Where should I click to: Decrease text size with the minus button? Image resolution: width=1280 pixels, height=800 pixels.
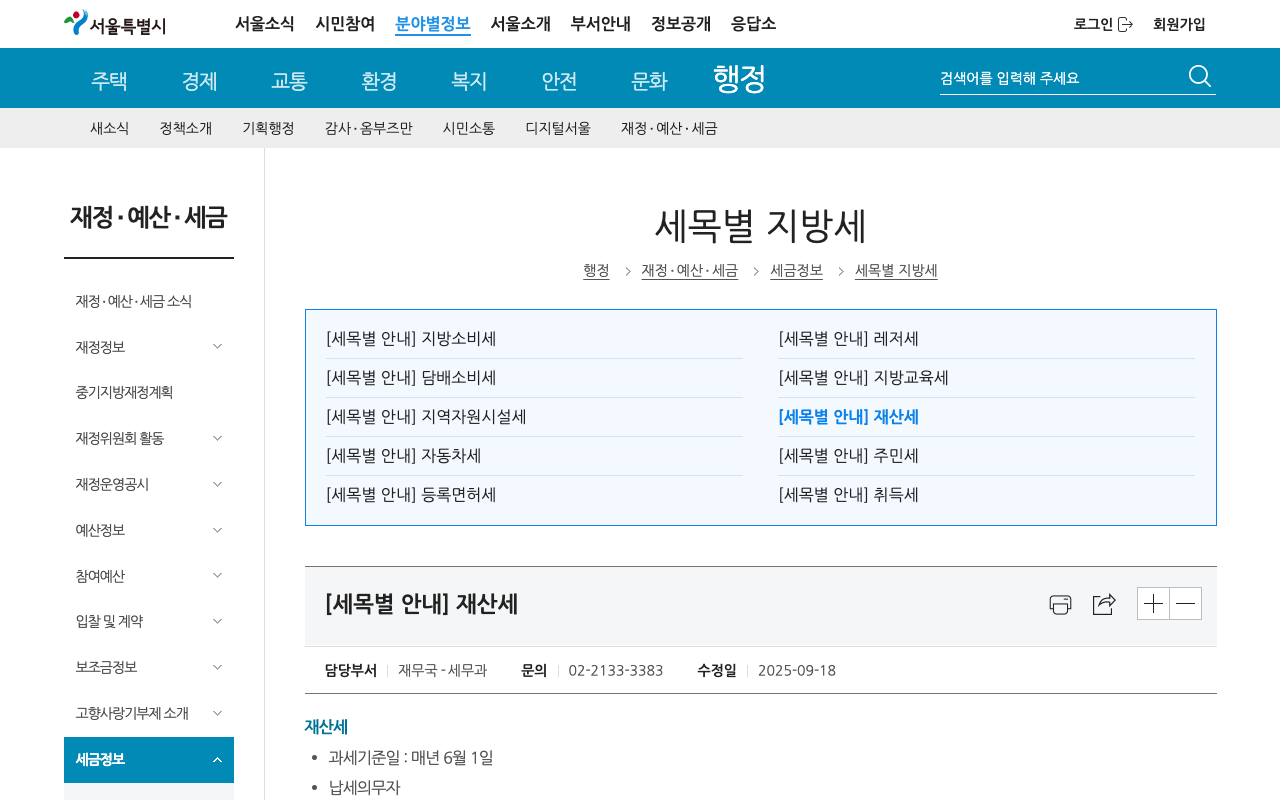1186,603
